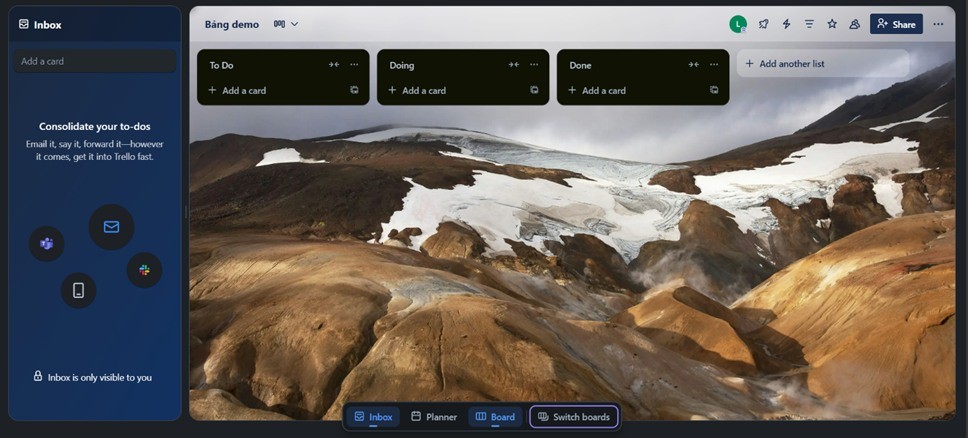Screen dimensions: 968x438
Task: Click the Inbox 'Add a card' field
Action: 94,61
